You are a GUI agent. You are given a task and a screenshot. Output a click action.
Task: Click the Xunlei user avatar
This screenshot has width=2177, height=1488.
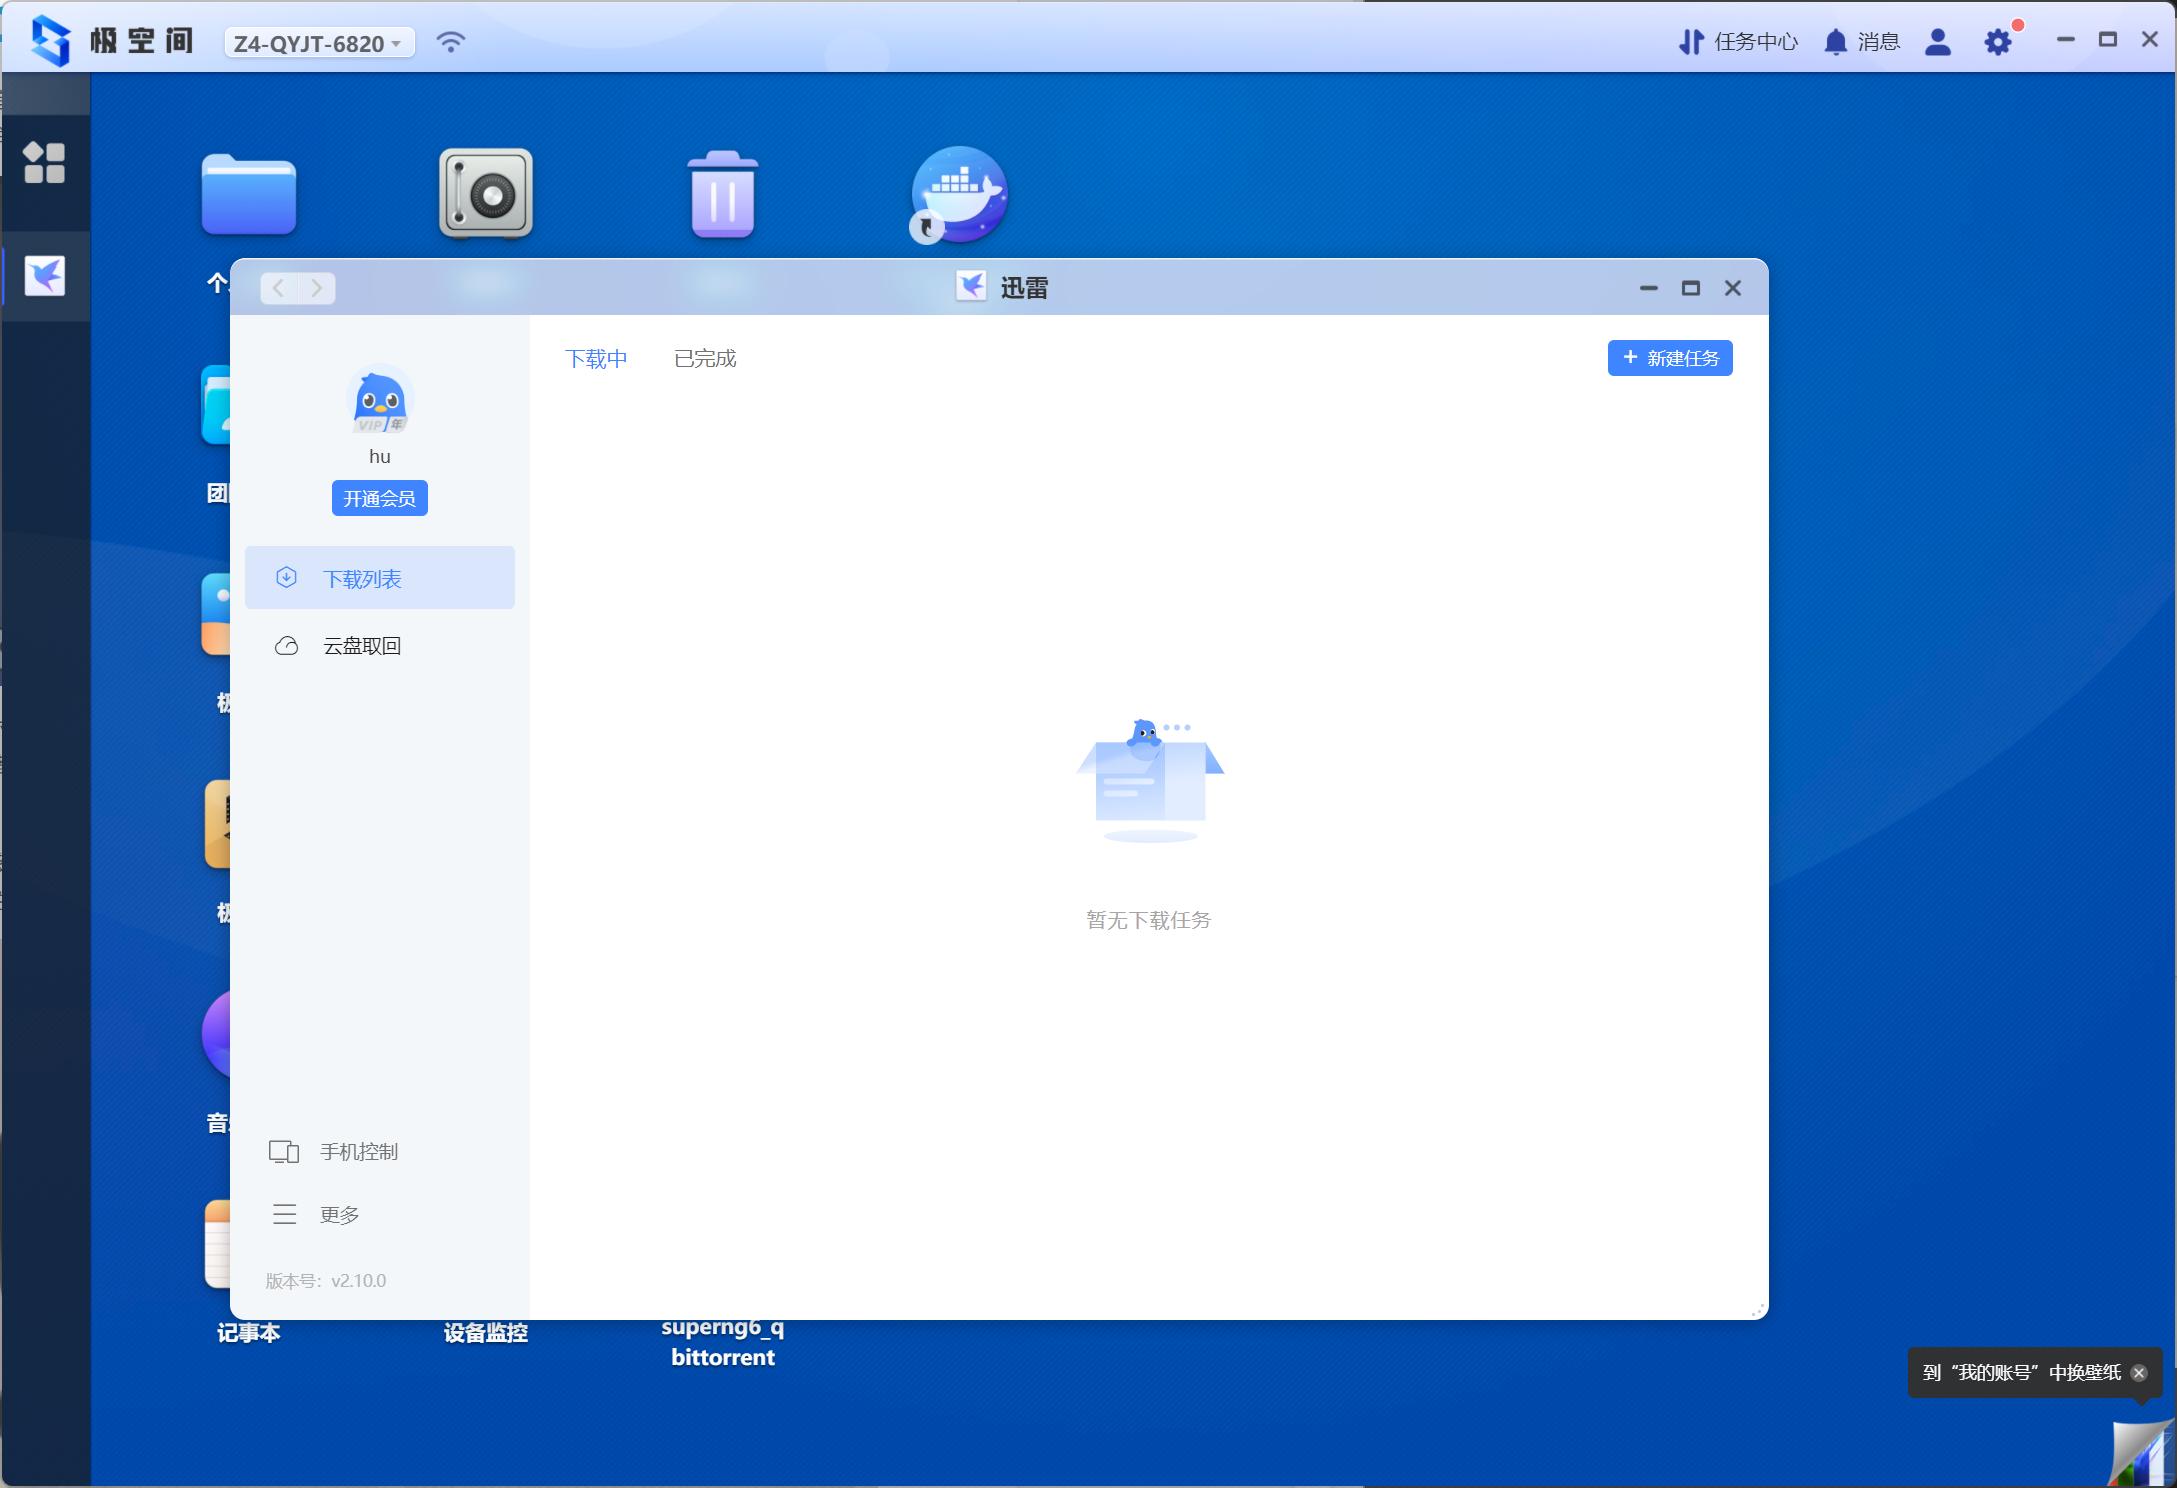click(379, 400)
